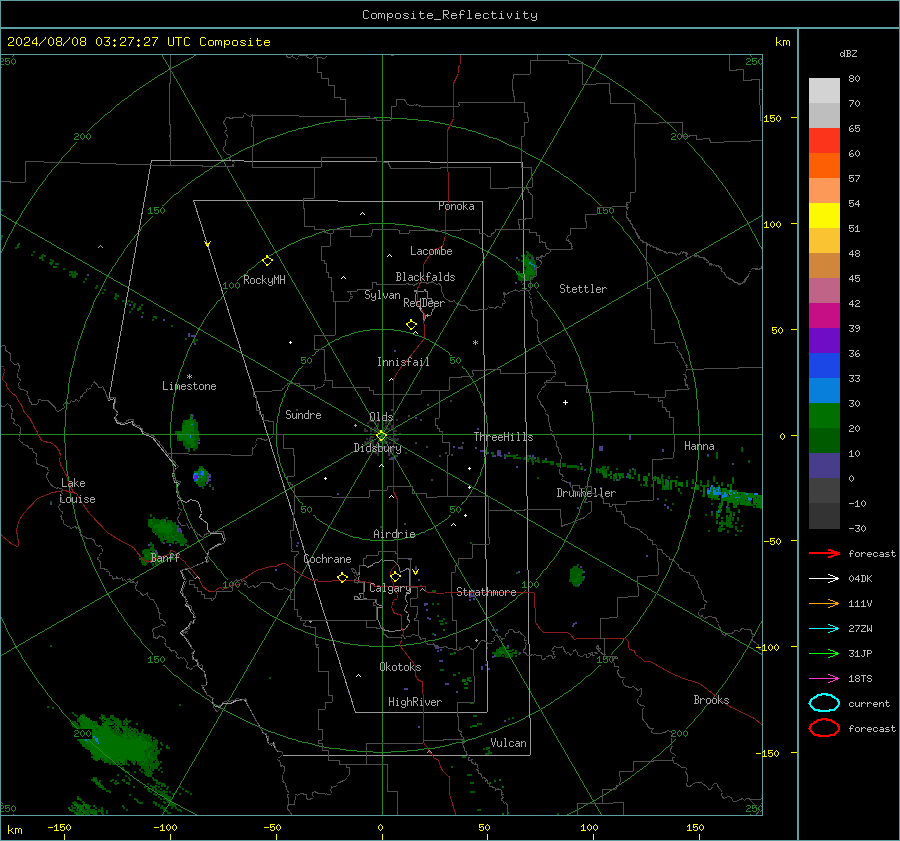Click the cyan current ellipse icon
This screenshot has height=841, width=900.
point(824,703)
